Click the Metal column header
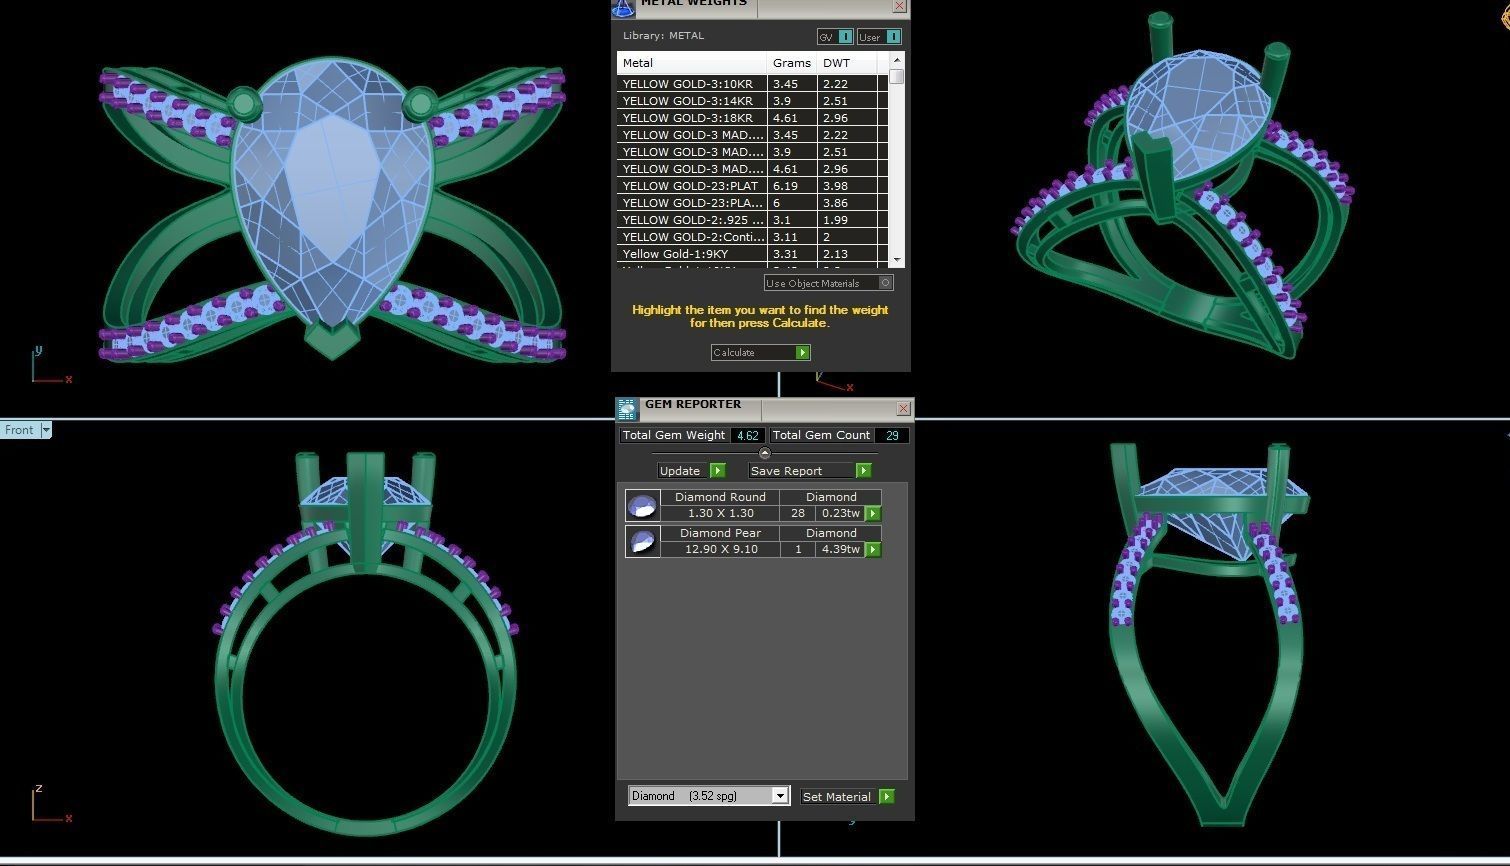 tap(692, 63)
